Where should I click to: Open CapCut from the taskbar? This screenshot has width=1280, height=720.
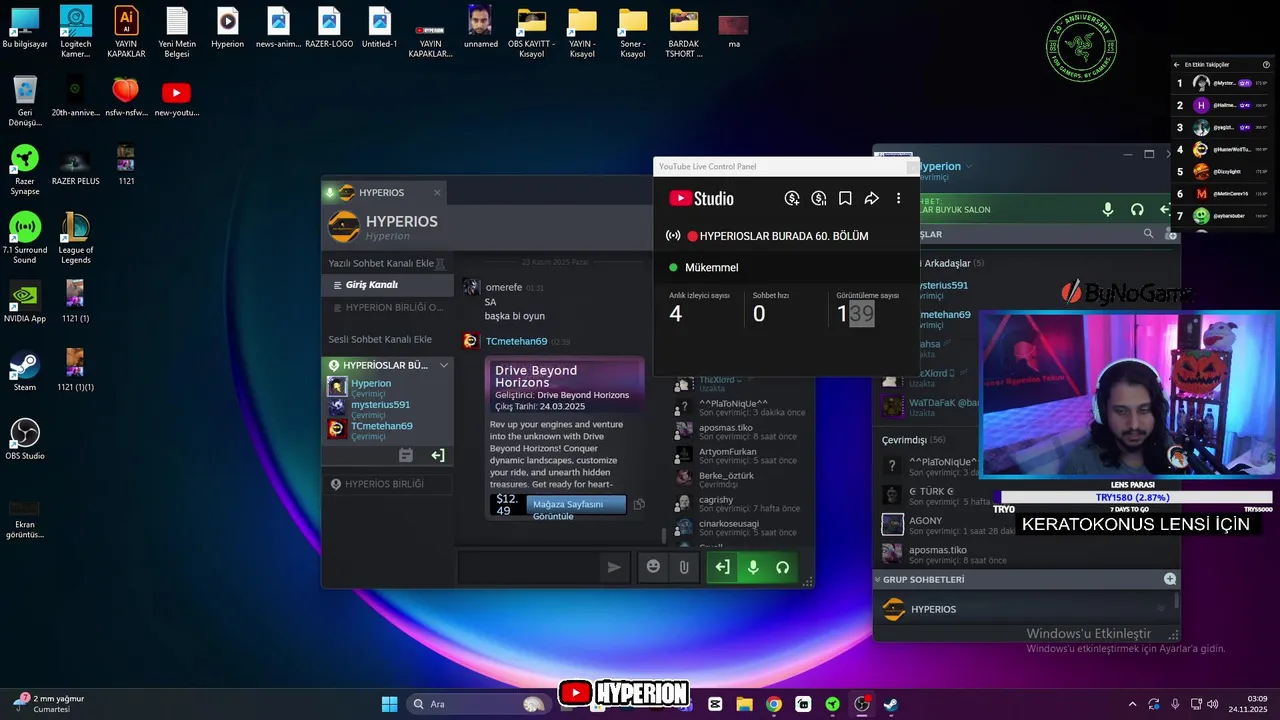point(715,704)
